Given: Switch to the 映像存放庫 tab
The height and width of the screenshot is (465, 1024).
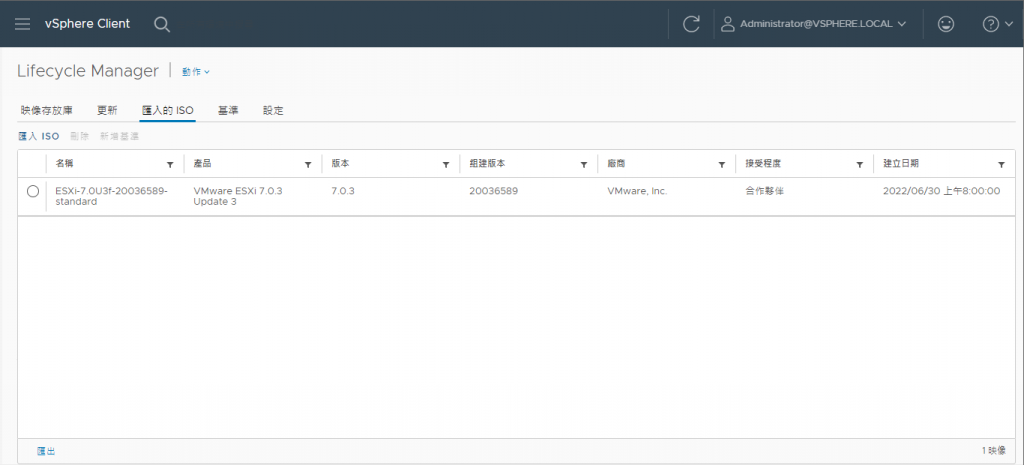Looking at the screenshot, I should click(x=46, y=110).
